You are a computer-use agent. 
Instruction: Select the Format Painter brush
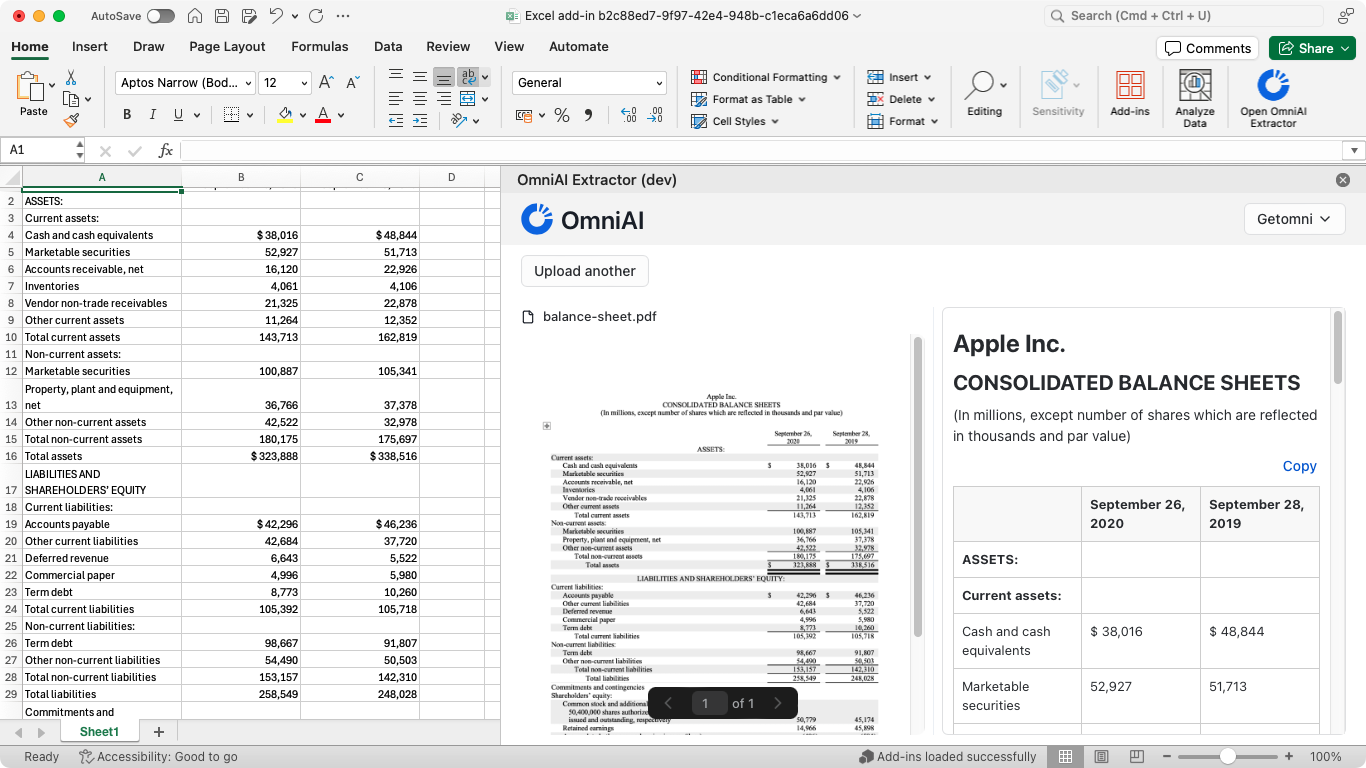71,120
